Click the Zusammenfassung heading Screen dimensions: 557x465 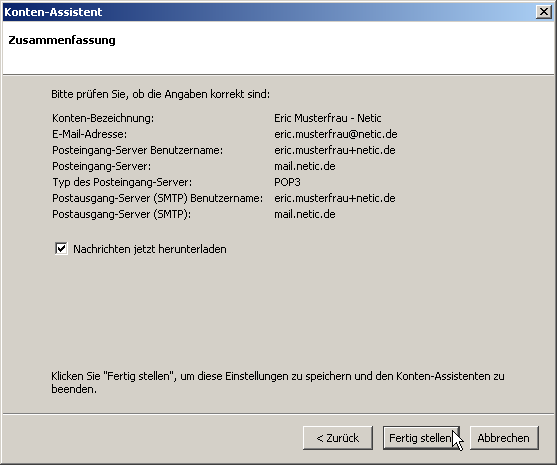pos(62,40)
